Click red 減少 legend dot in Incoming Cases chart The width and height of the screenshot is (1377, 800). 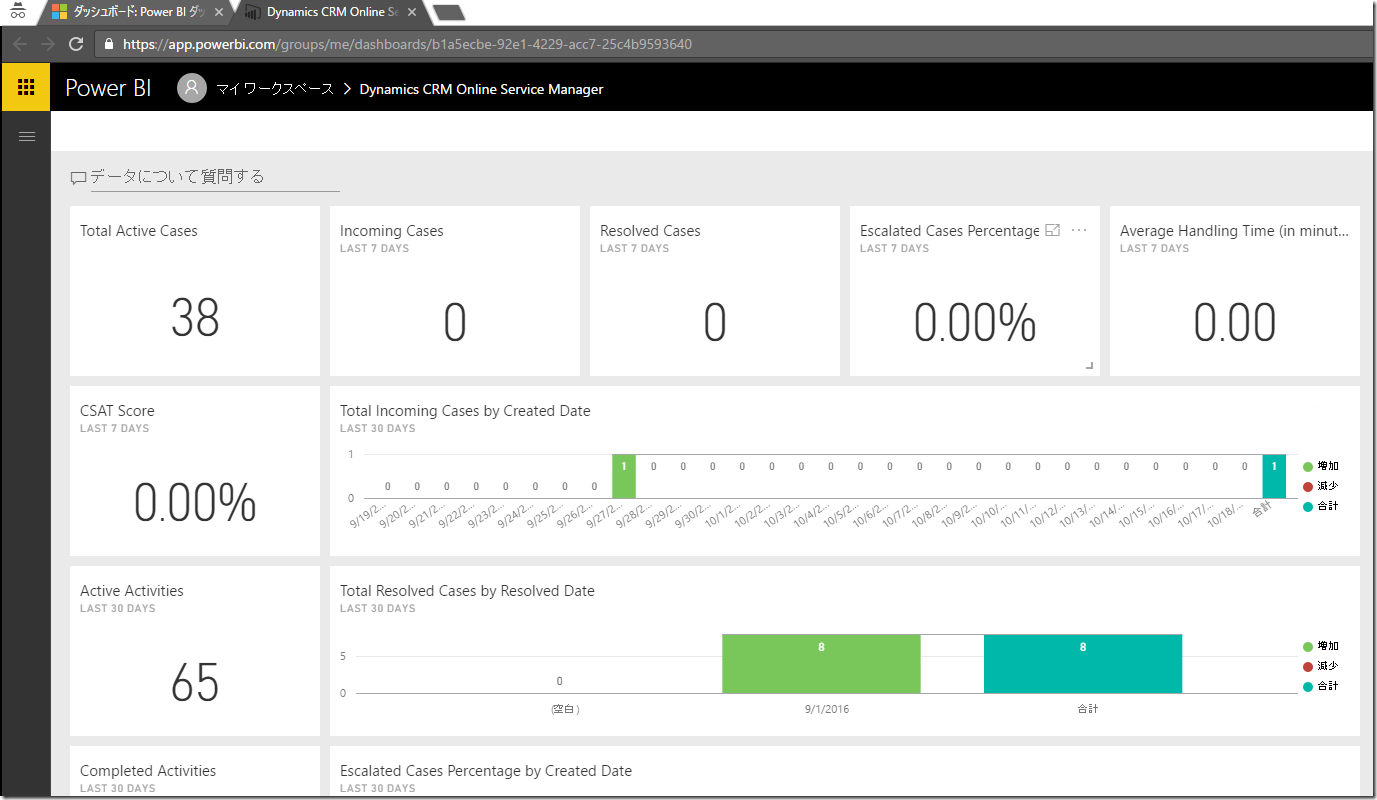1308,486
